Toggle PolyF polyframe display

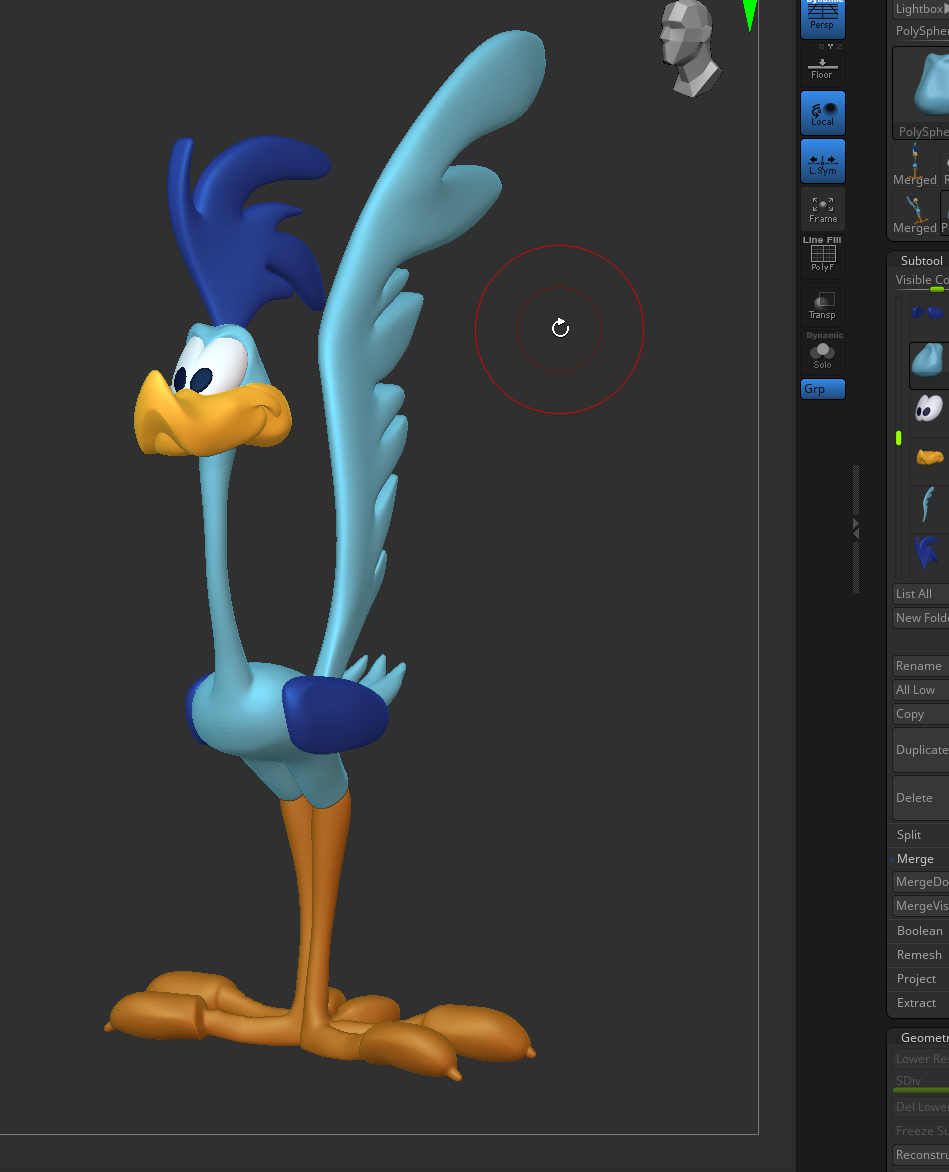[x=823, y=256]
